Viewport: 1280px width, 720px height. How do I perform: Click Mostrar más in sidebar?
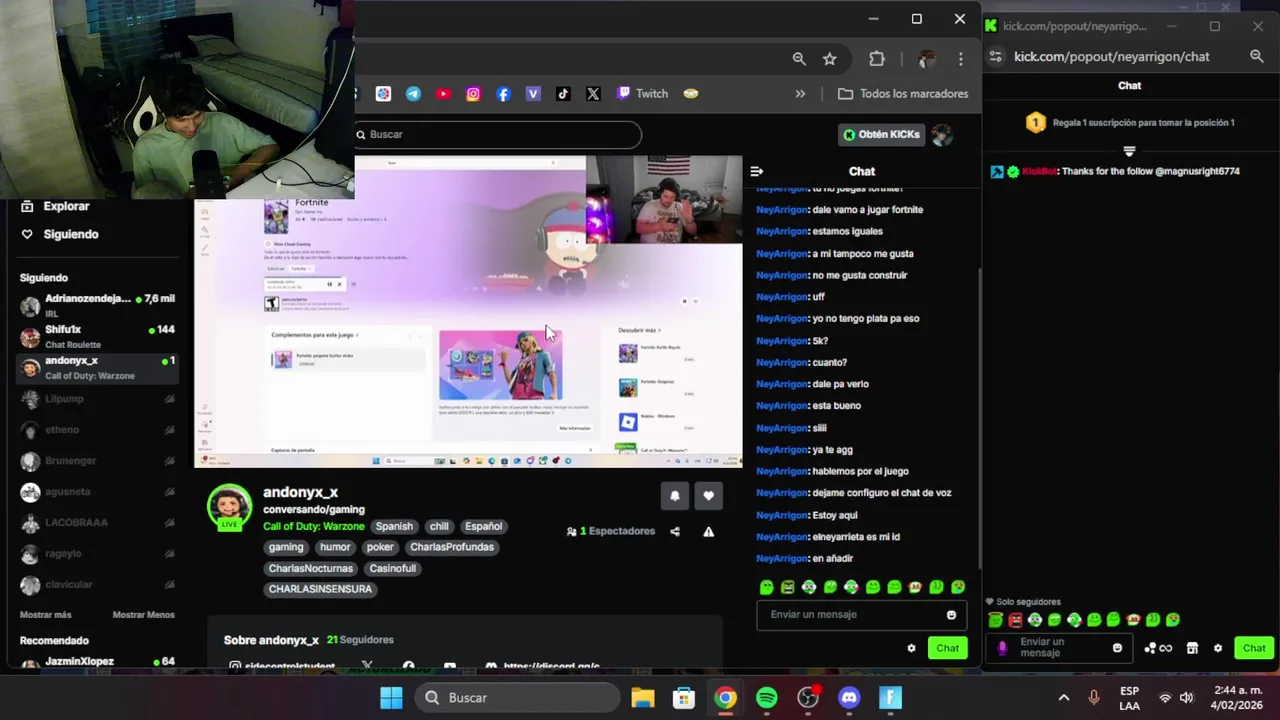click(46, 615)
